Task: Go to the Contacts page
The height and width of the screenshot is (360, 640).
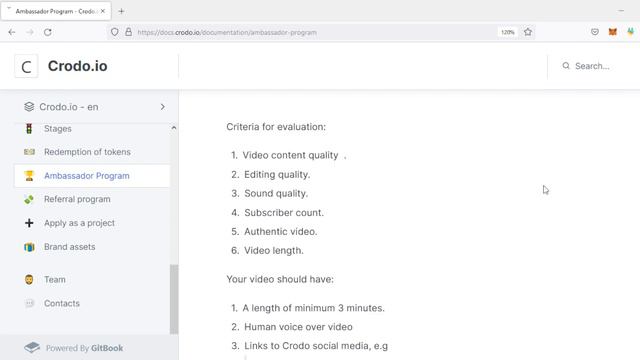Action: (62, 303)
